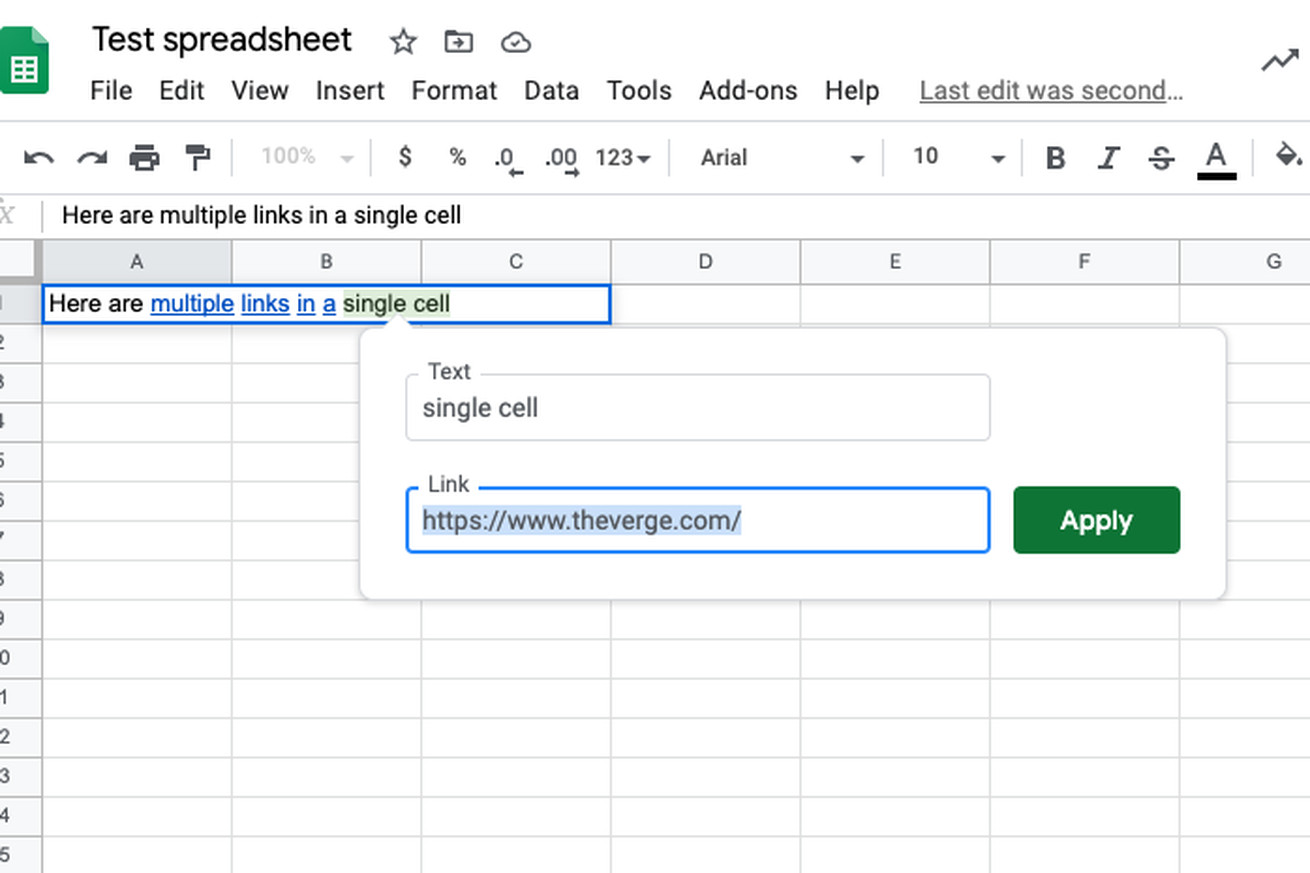This screenshot has height=873, width=1310.
Task: Click Apply to save the link
Action: pyautogui.click(x=1097, y=520)
